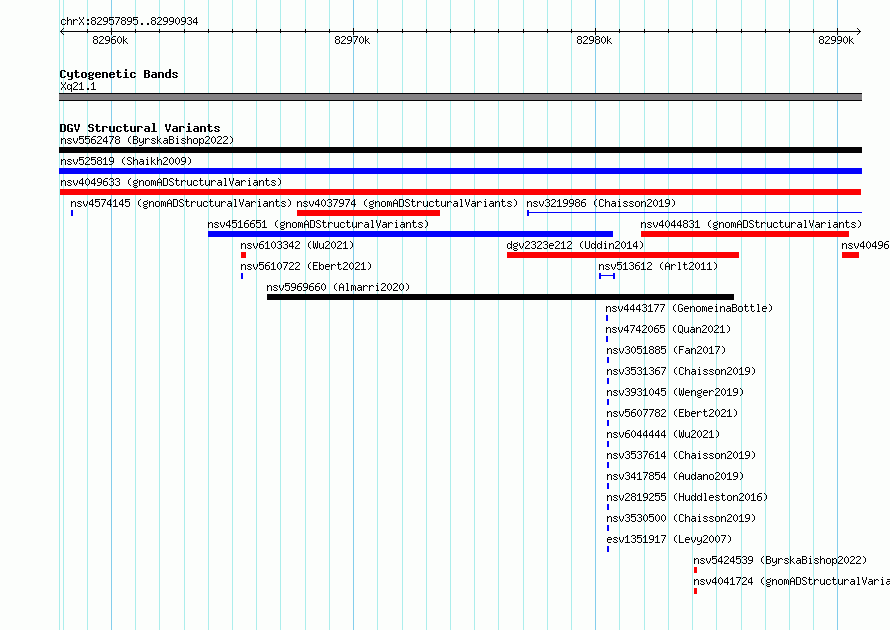The image size is (890, 630).
Task: Click nsv3537614 (Chaisson2019) label
Action: pyautogui.click(x=681, y=455)
